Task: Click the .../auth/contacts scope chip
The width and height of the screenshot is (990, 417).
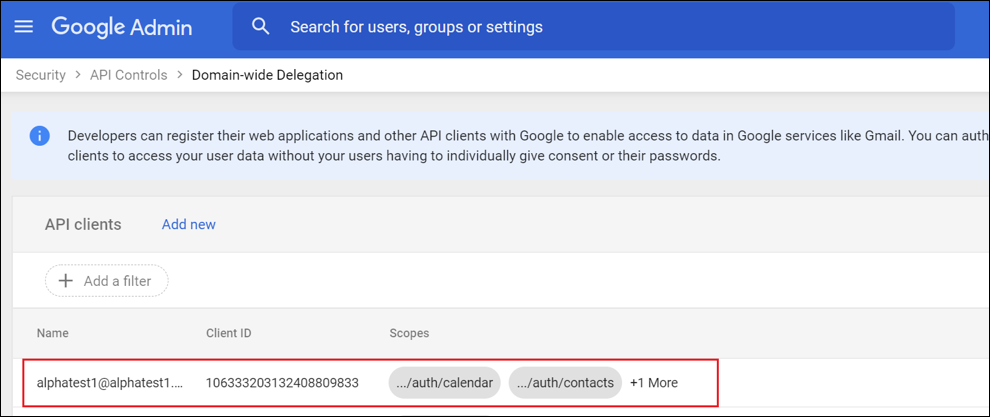Action: 565,383
